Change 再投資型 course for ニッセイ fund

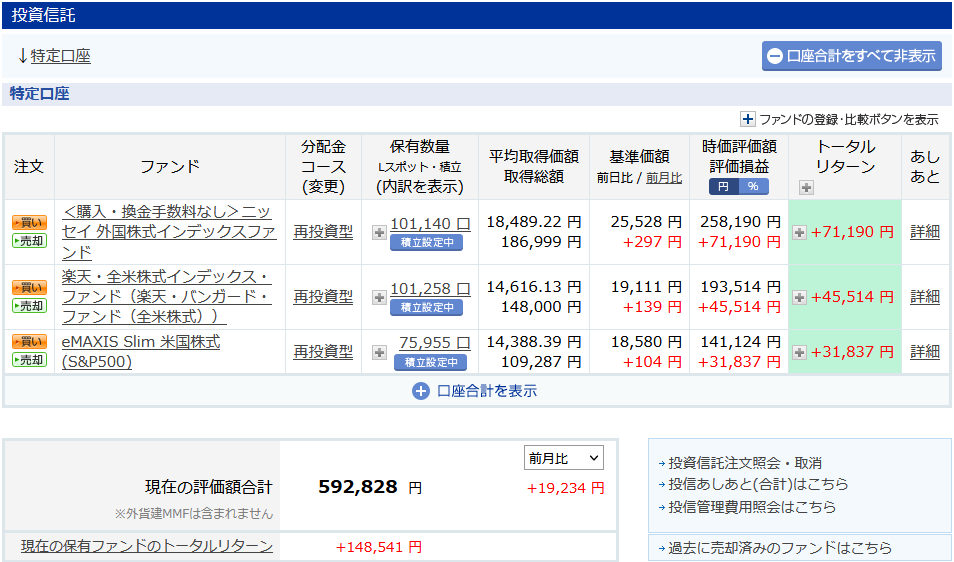323,232
